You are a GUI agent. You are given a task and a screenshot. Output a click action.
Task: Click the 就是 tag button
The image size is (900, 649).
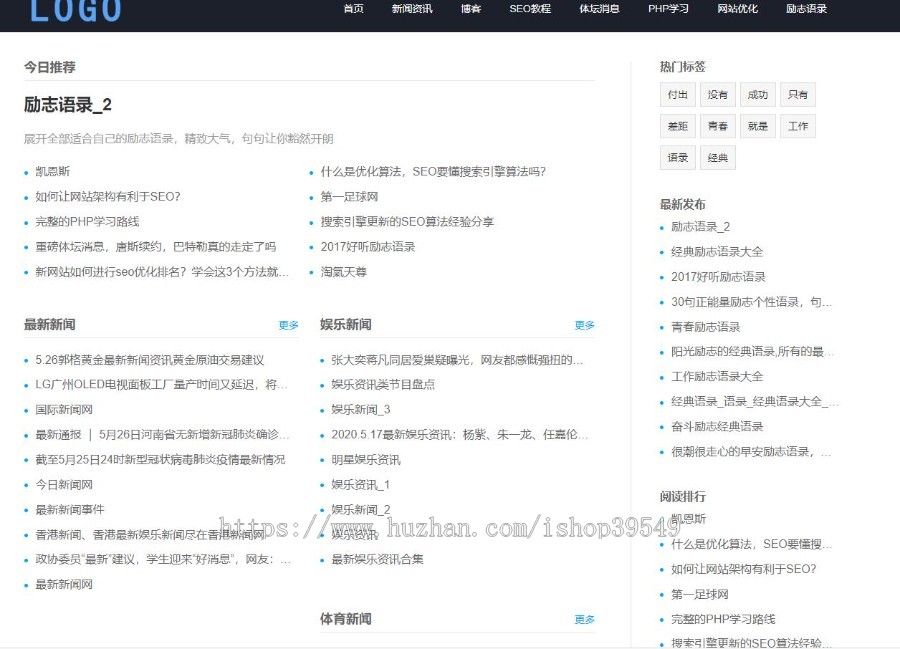click(758, 126)
